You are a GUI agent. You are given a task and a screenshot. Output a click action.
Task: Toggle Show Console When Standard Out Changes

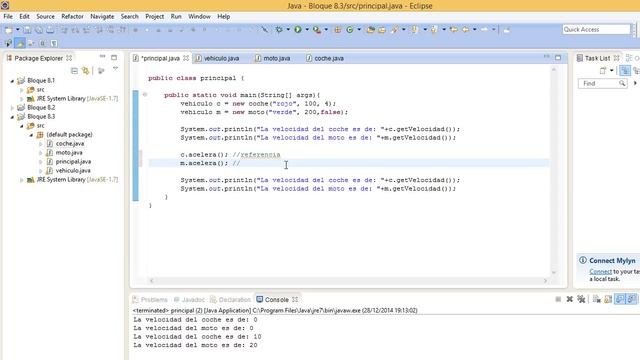click(x=620, y=300)
